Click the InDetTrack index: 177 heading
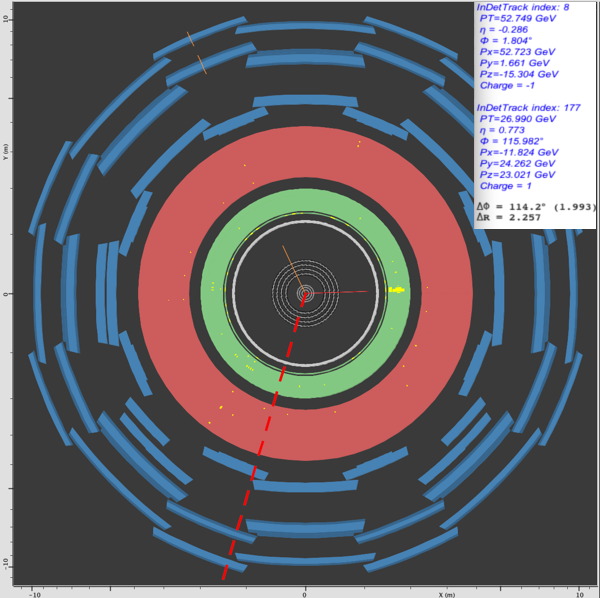Viewport: 600px width, 598px height. coord(526,106)
